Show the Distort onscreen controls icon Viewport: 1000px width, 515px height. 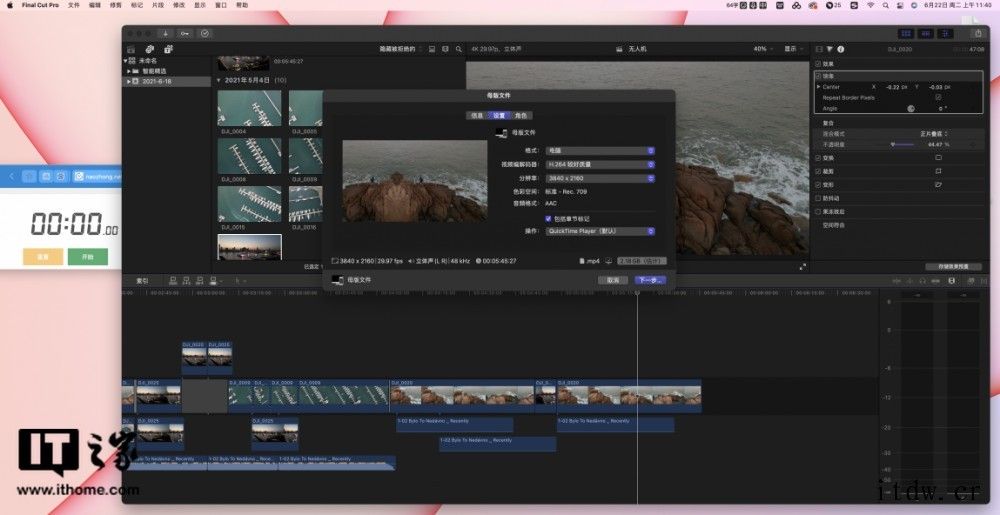(x=938, y=184)
